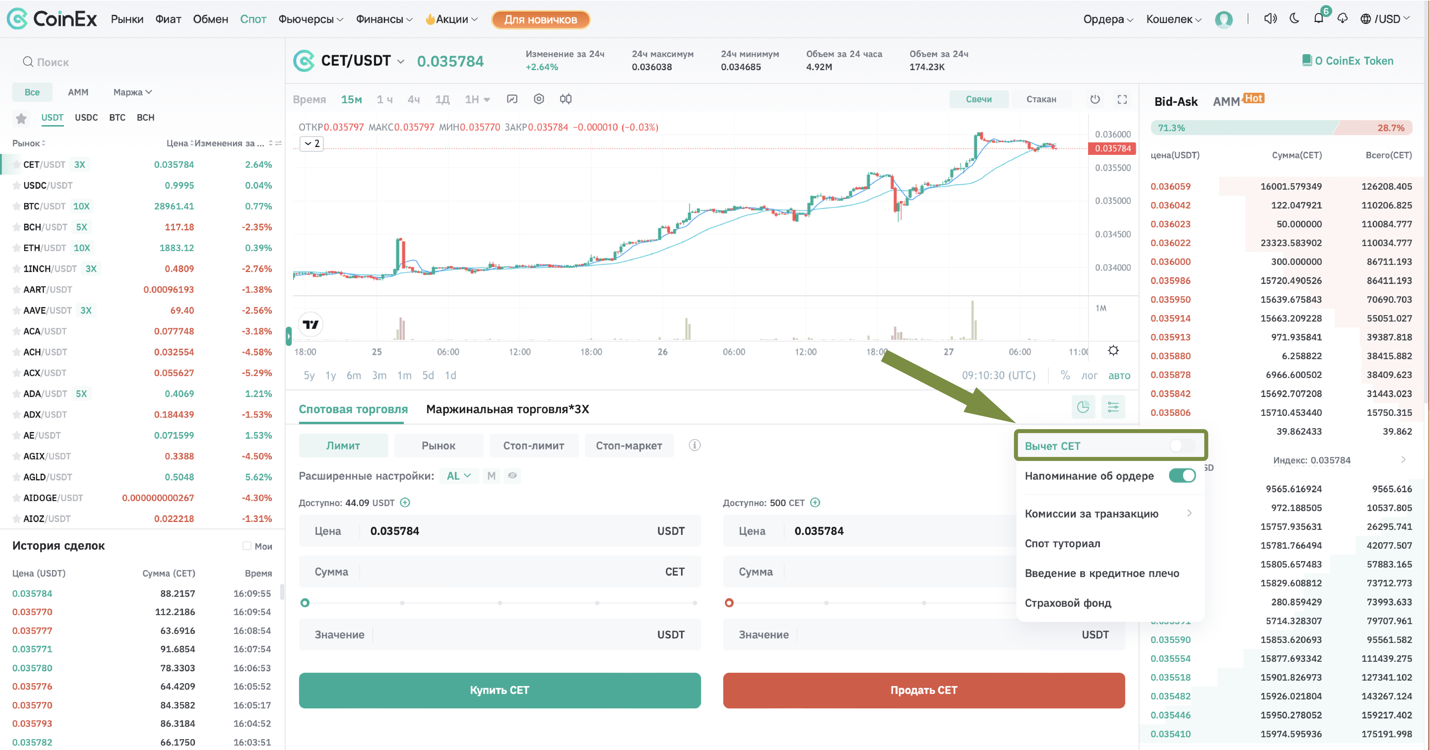Switch to Маржинальная торговля*3X tab

click(x=507, y=409)
